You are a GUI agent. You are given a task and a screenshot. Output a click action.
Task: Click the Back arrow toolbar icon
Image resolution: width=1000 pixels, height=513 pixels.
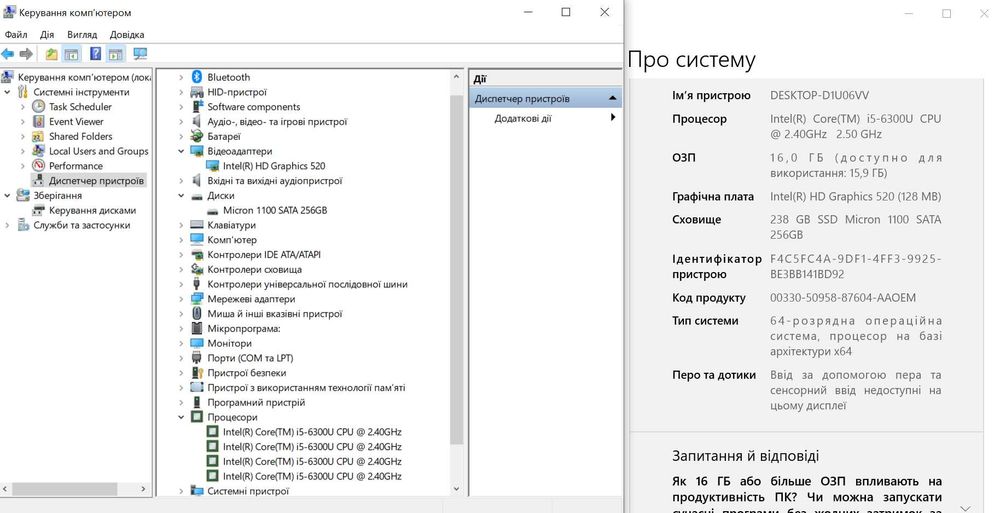coord(8,54)
